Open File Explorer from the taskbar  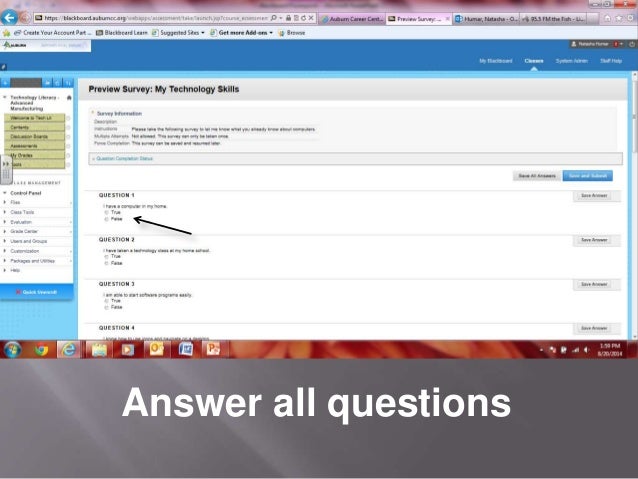pyautogui.click(x=99, y=350)
